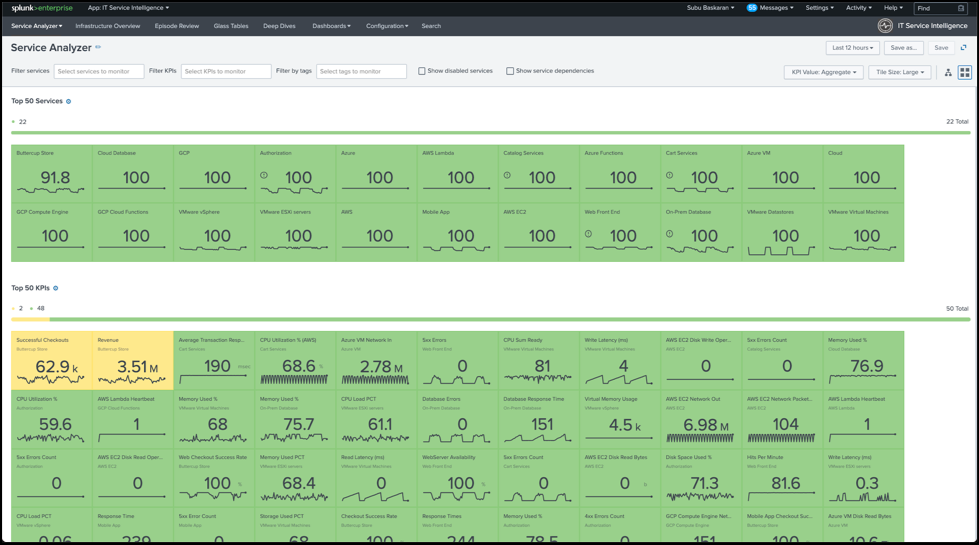Go to Infrastructure Overview tab
979x545 pixels.
point(107,26)
